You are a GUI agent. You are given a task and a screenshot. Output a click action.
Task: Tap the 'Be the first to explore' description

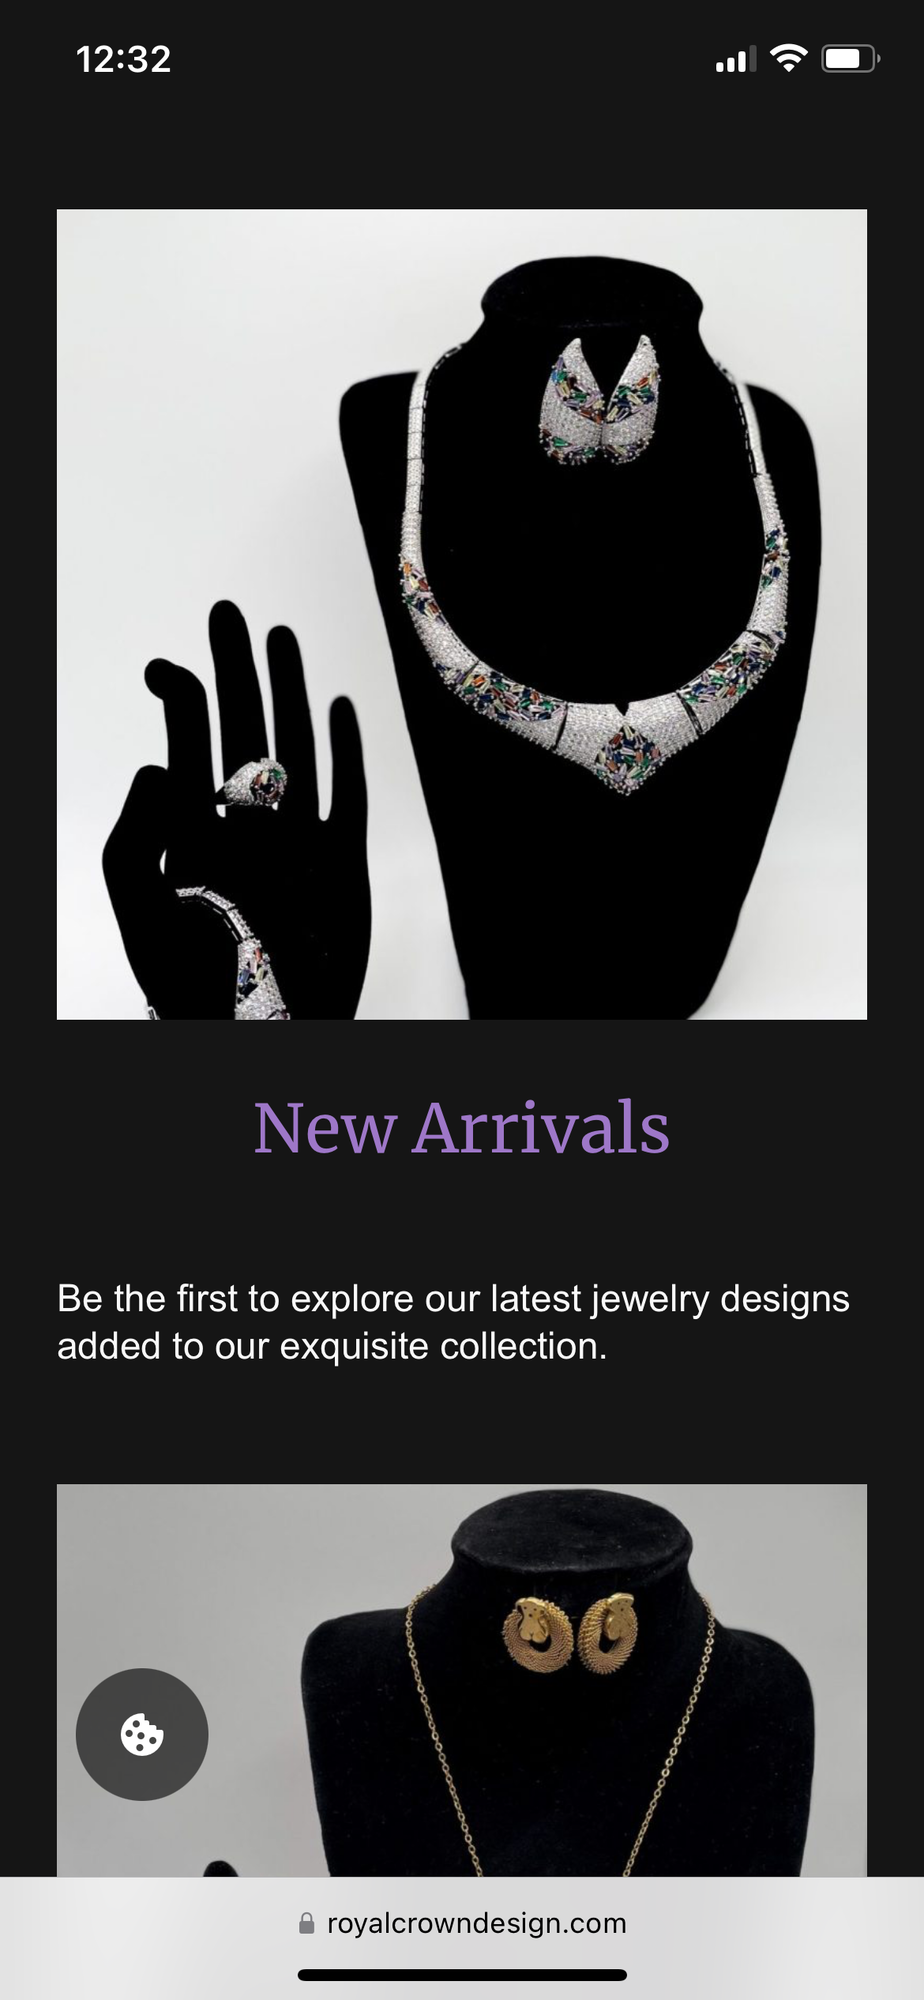coord(453,1322)
